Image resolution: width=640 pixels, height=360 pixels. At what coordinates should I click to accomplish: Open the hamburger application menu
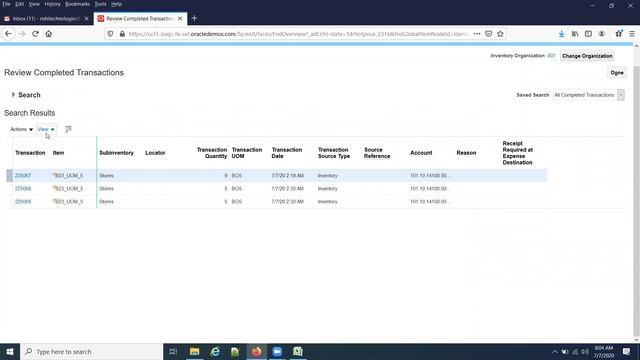pos(632,34)
